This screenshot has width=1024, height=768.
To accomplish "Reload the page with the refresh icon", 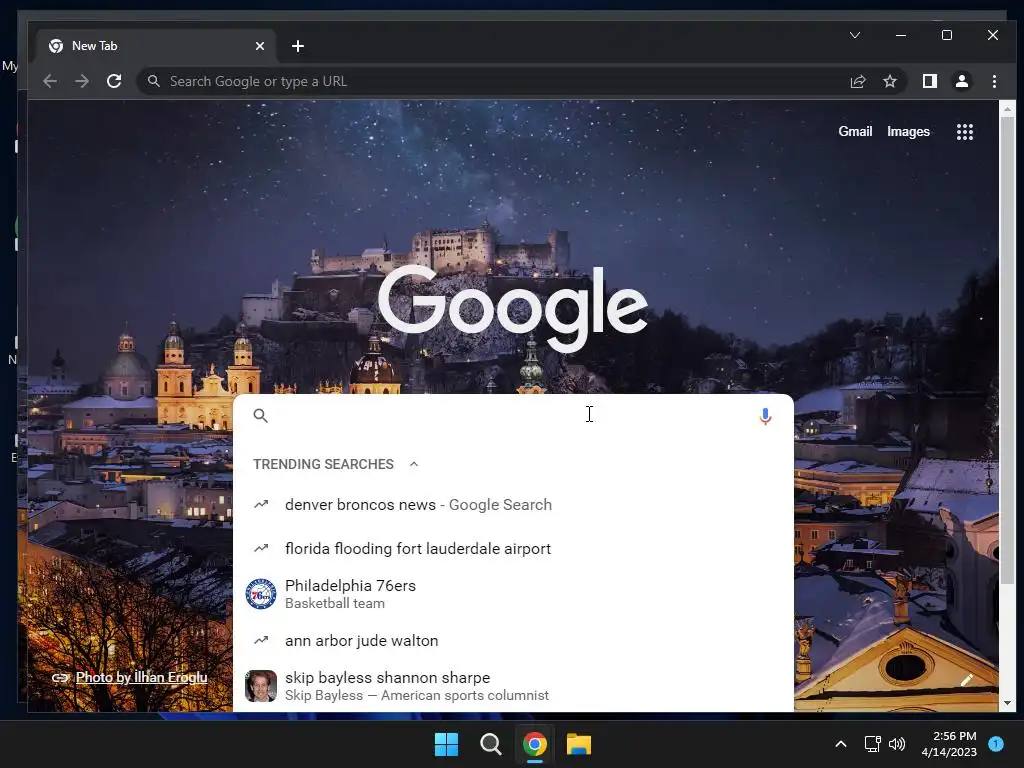I will (x=114, y=81).
